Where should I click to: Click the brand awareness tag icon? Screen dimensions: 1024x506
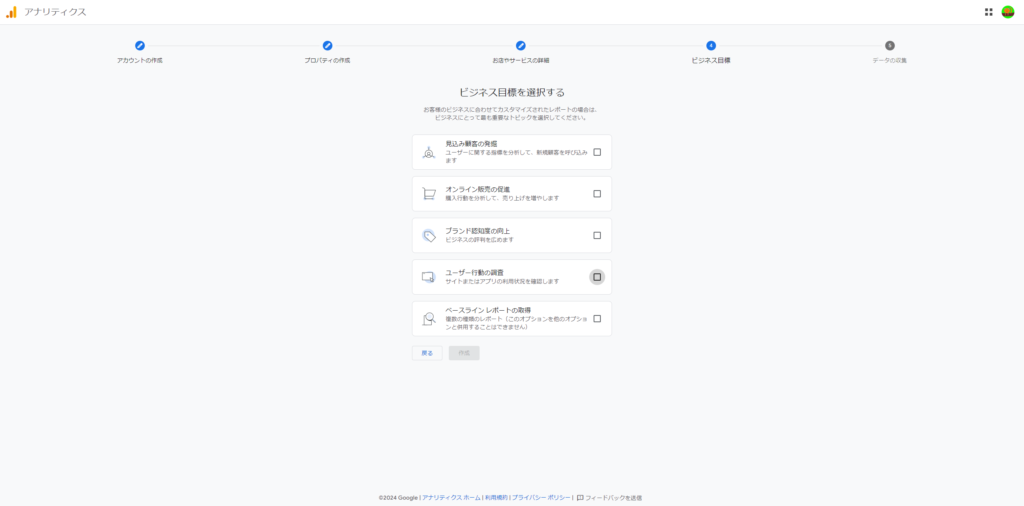428,236
